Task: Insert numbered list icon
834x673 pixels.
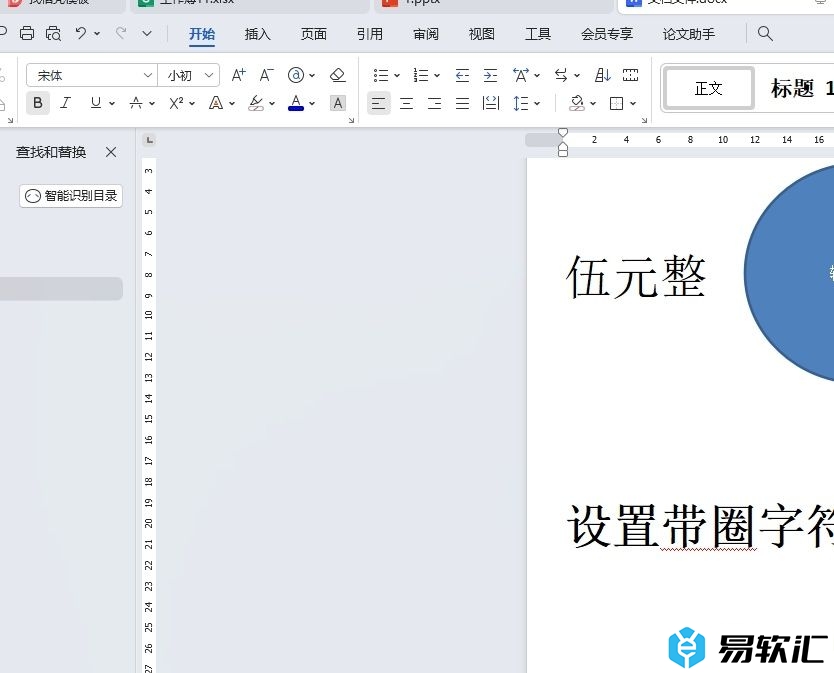Action: click(421, 75)
